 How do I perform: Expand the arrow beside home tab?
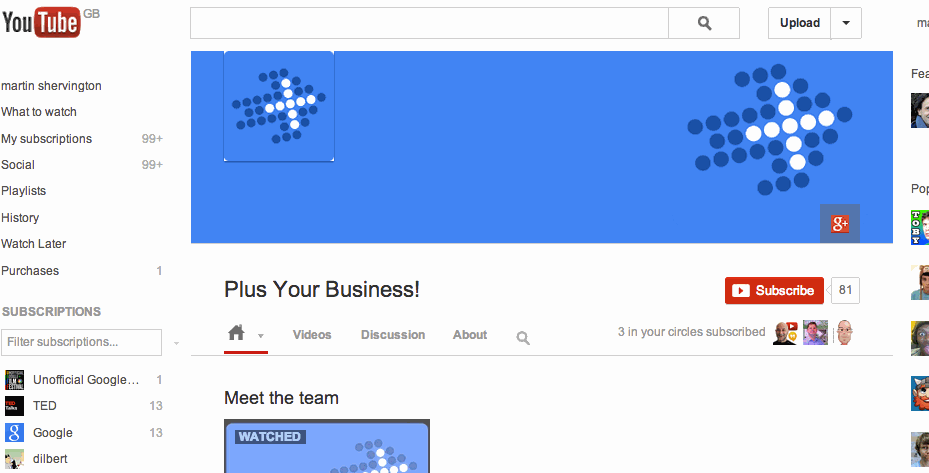click(x=261, y=336)
